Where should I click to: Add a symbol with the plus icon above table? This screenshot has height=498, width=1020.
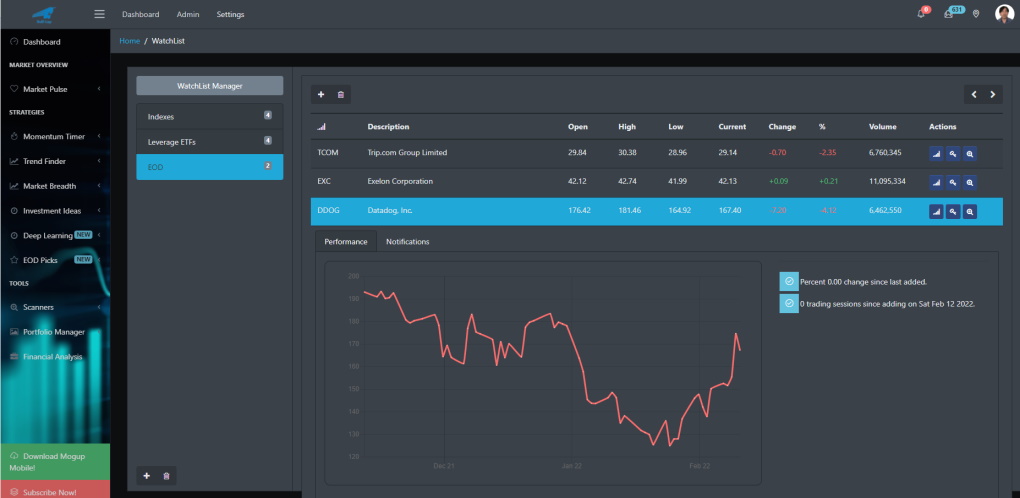click(x=321, y=95)
